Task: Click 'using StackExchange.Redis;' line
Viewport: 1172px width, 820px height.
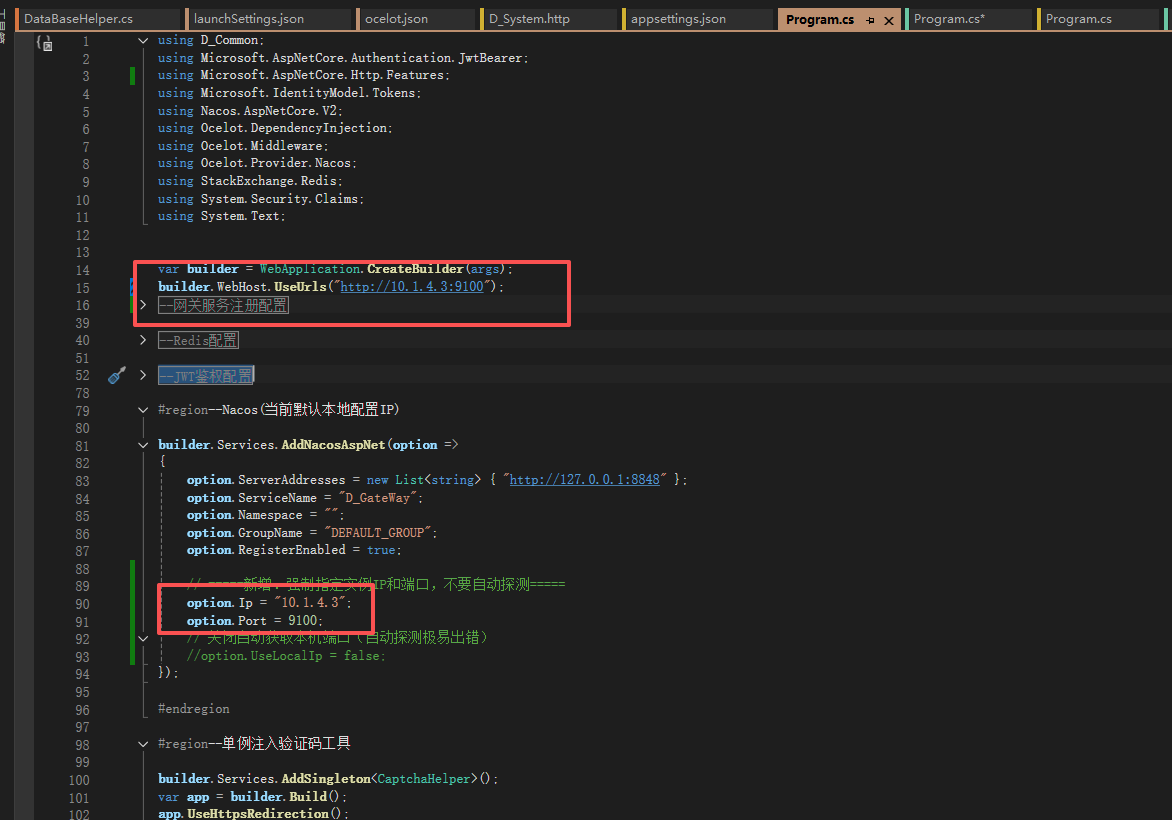Action: coord(250,181)
